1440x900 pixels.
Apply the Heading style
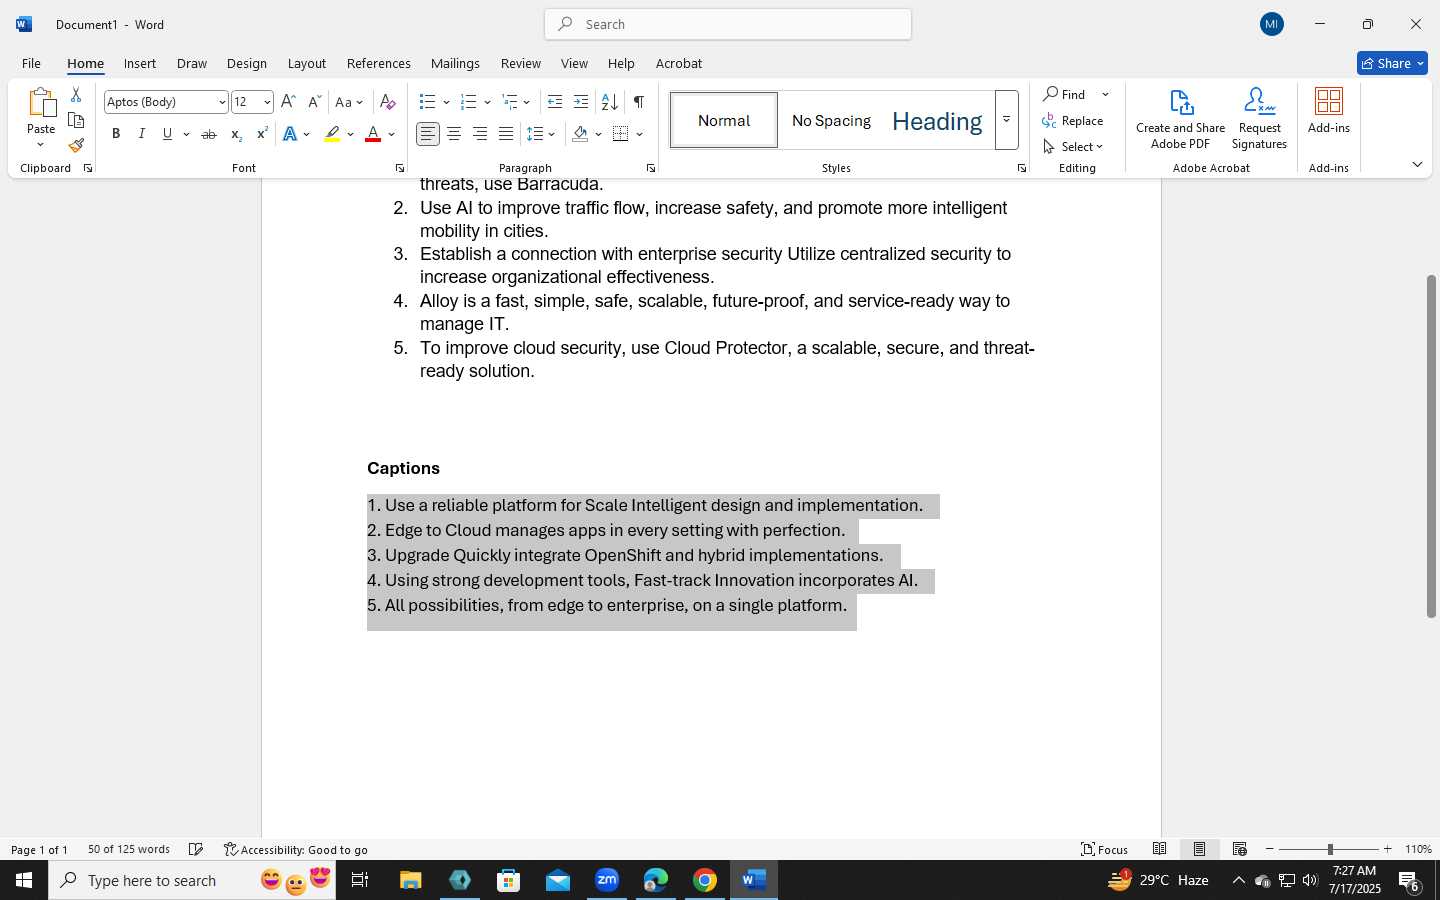[x=937, y=120]
